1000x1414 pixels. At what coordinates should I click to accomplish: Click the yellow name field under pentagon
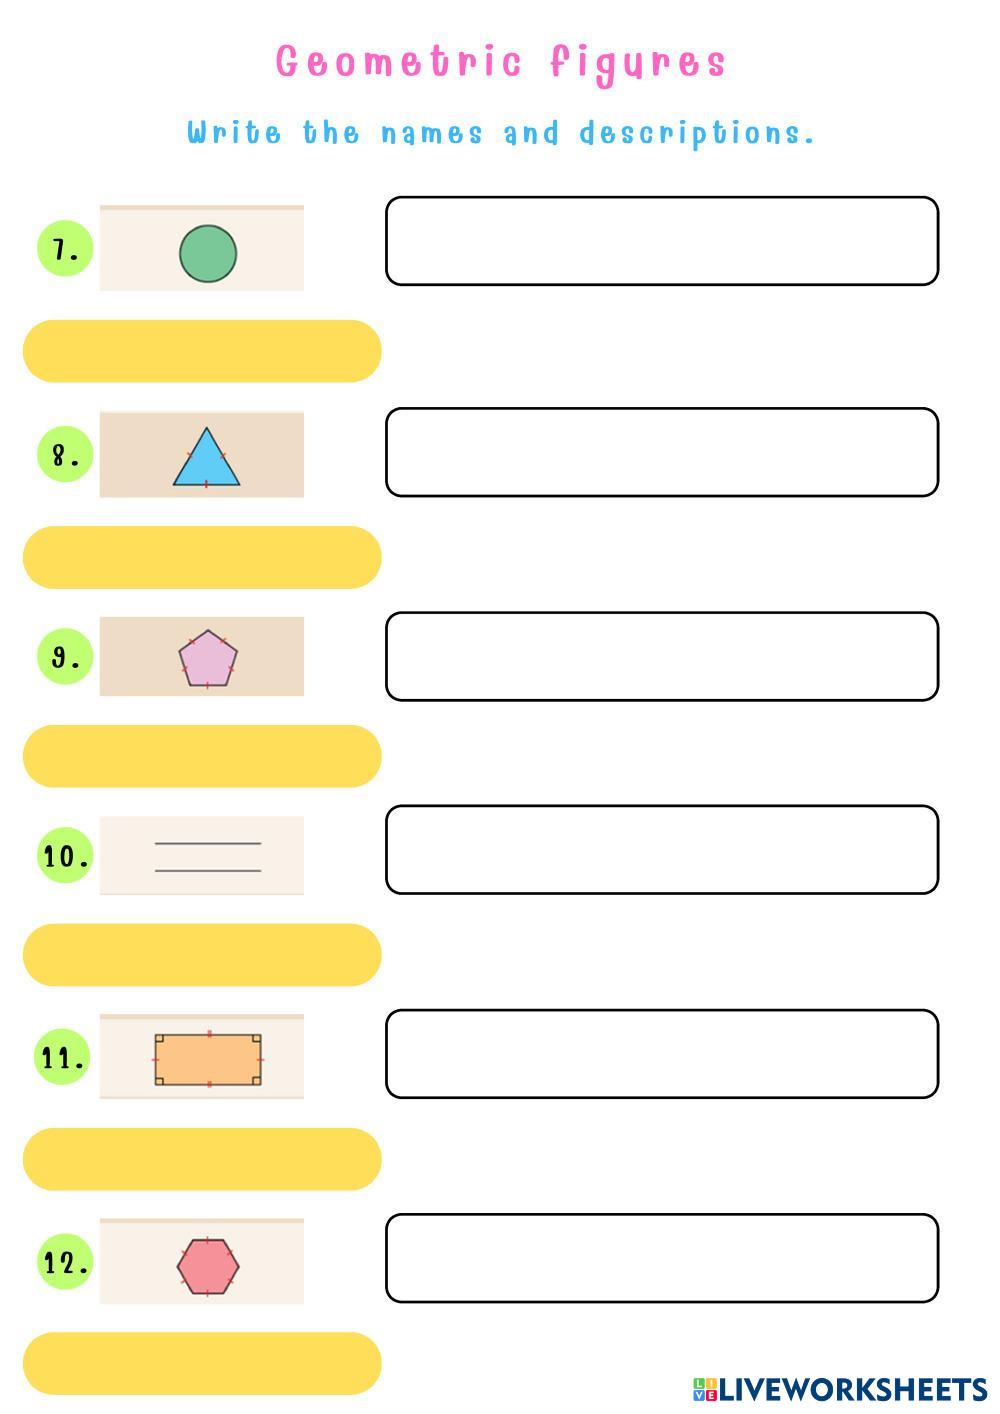tap(202, 756)
